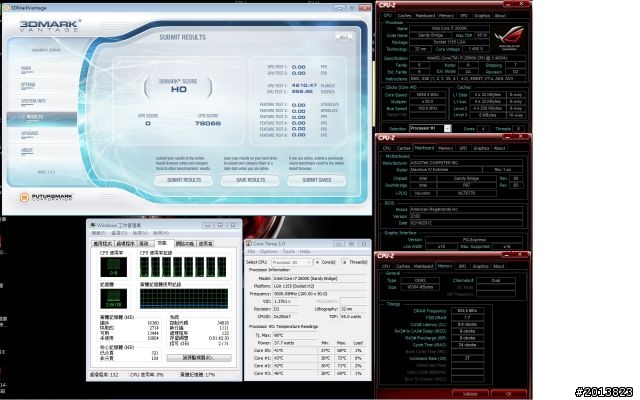This screenshot has width=640, height=400.
Task: Click the SUBMIT RESULTS button
Action: (184, 180)
